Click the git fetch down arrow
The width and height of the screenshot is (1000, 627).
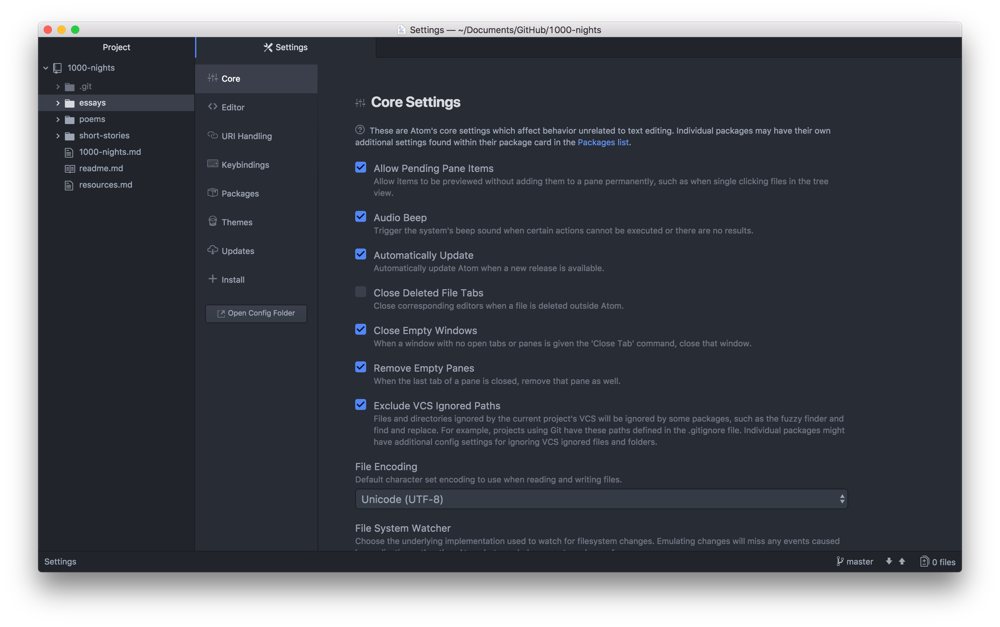(x=888, y=561)
